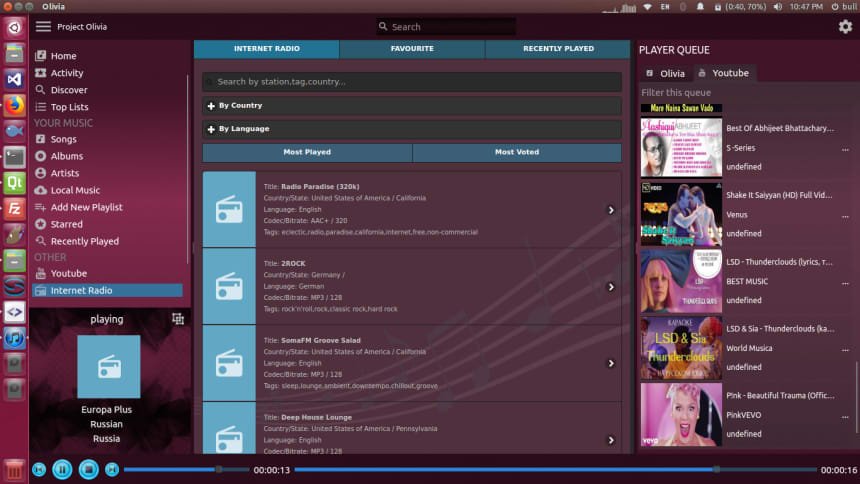Open FileZilla from the dock
Viewport: 860px width, 484px height.
tap(14, 209)
